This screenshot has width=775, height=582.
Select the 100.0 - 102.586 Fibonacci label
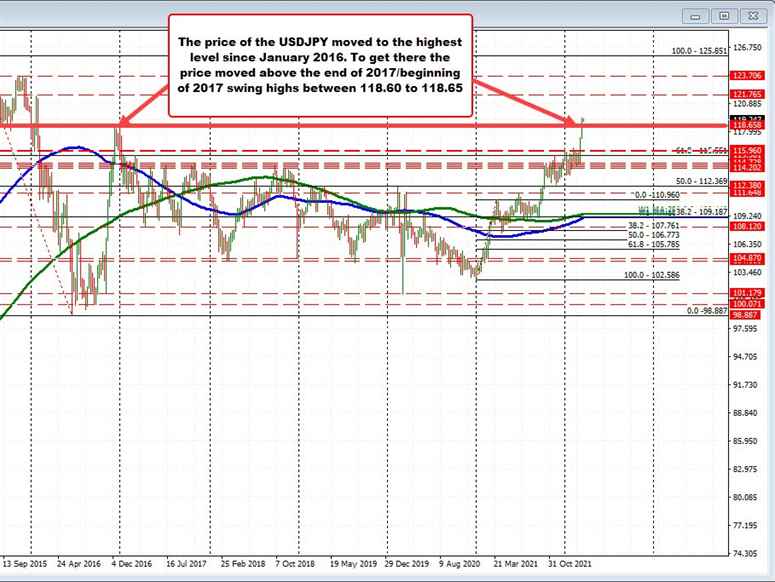pyautogui.click(x=652, y=275)
